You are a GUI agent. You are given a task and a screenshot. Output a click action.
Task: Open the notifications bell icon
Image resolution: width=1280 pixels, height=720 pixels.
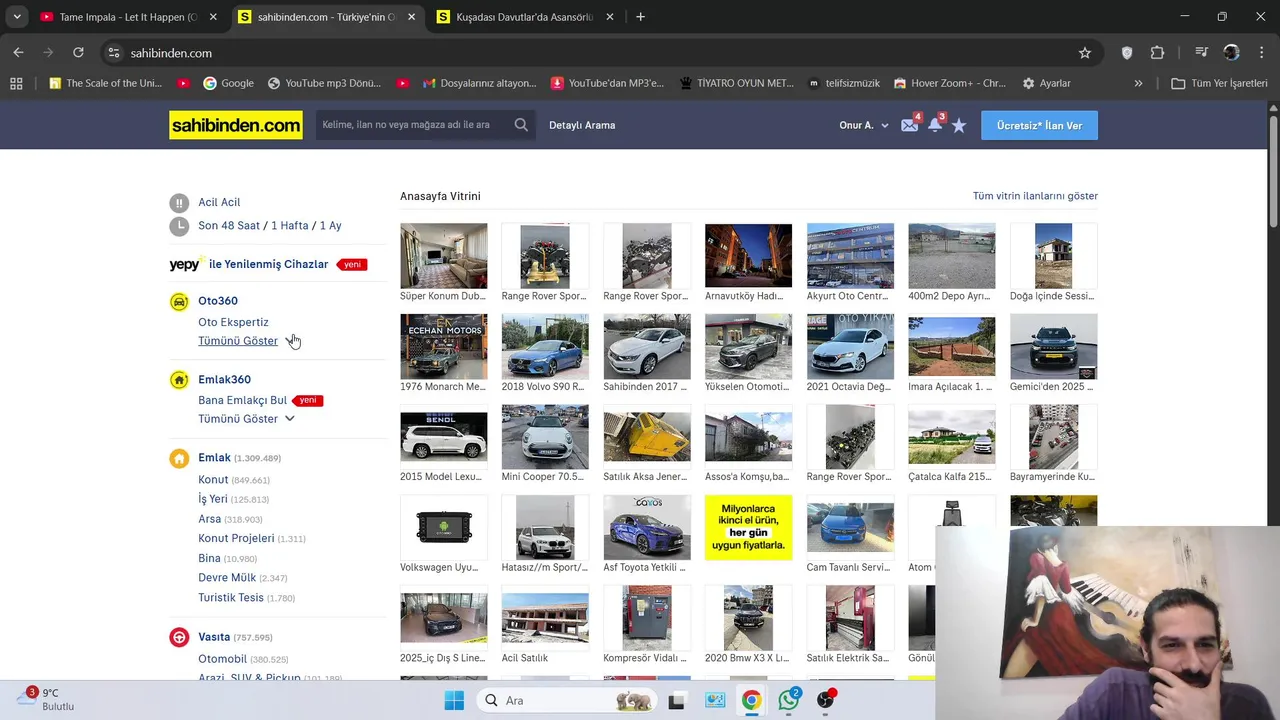(935, 125)
